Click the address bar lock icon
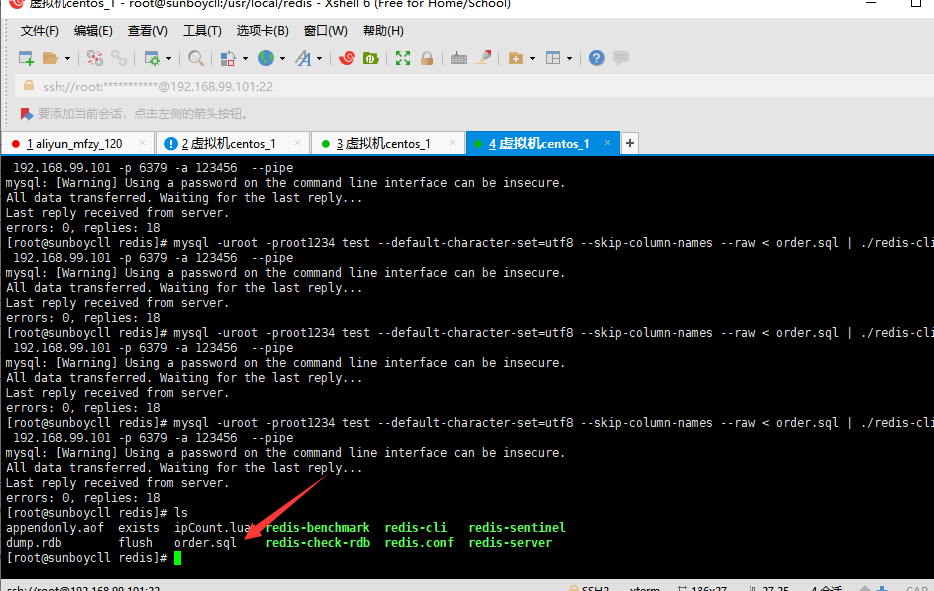This screenshot has width=934, height=591. [29, 86]
